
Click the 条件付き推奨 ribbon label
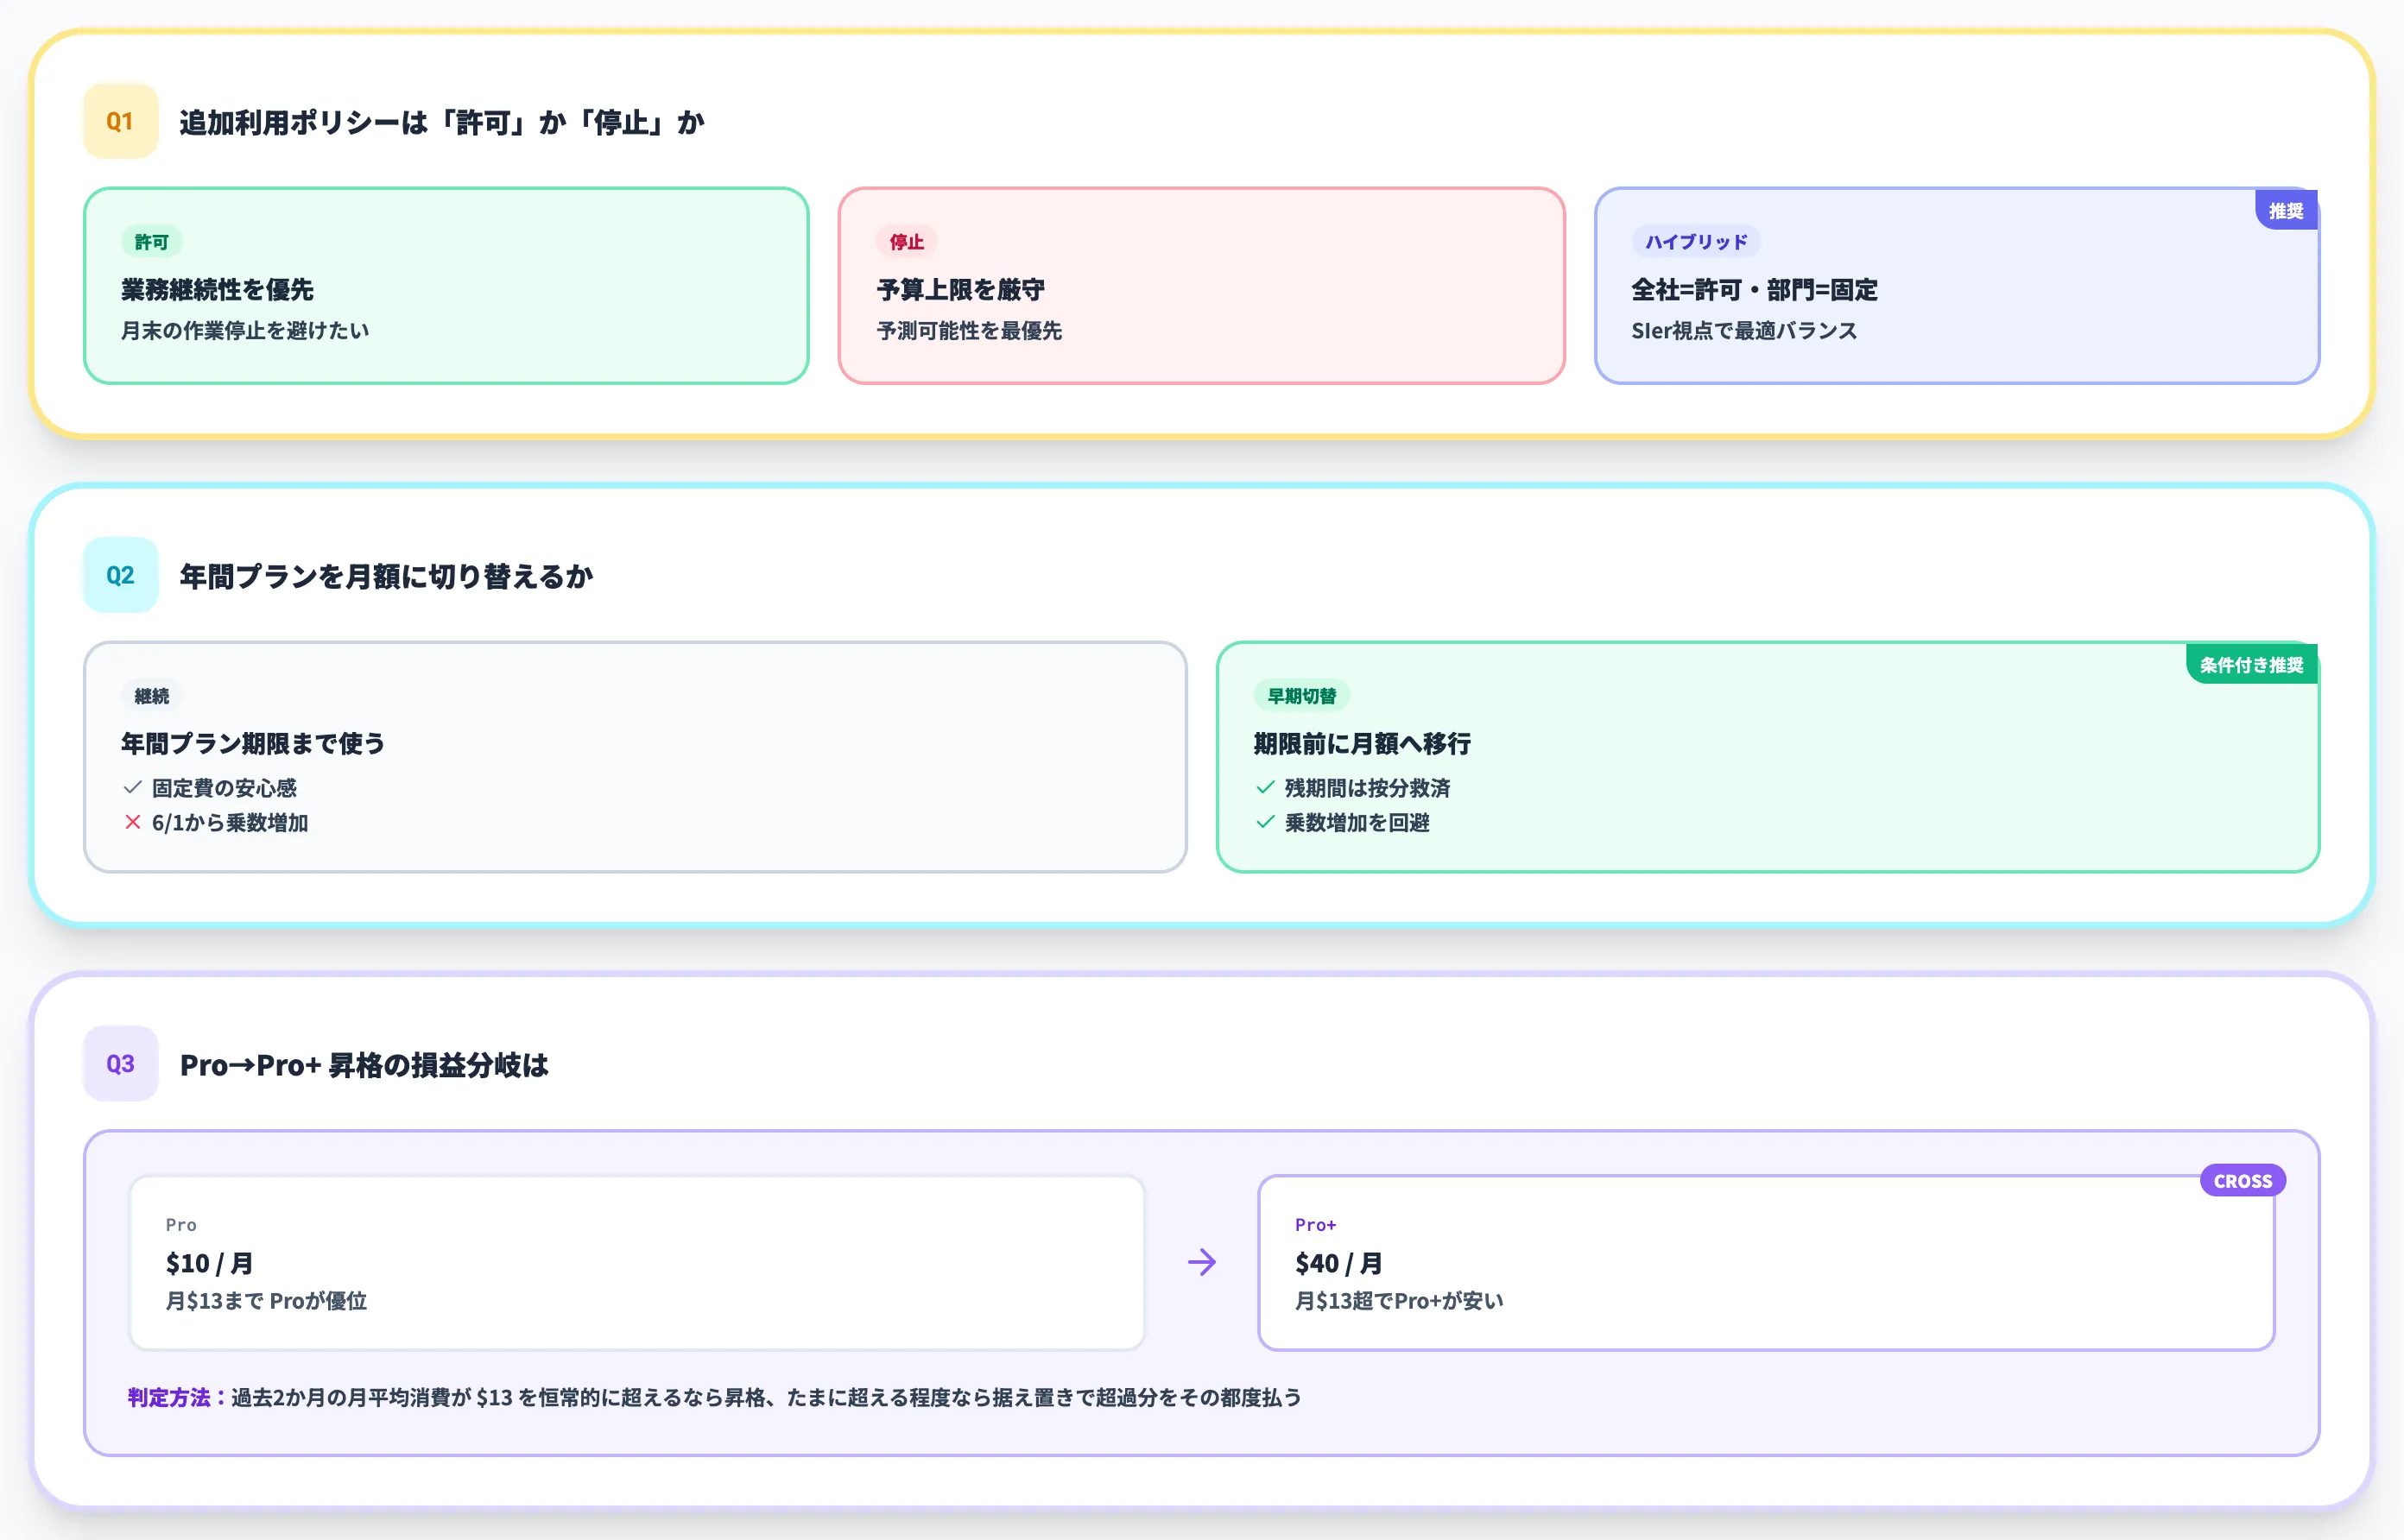tap(2250, 663)
